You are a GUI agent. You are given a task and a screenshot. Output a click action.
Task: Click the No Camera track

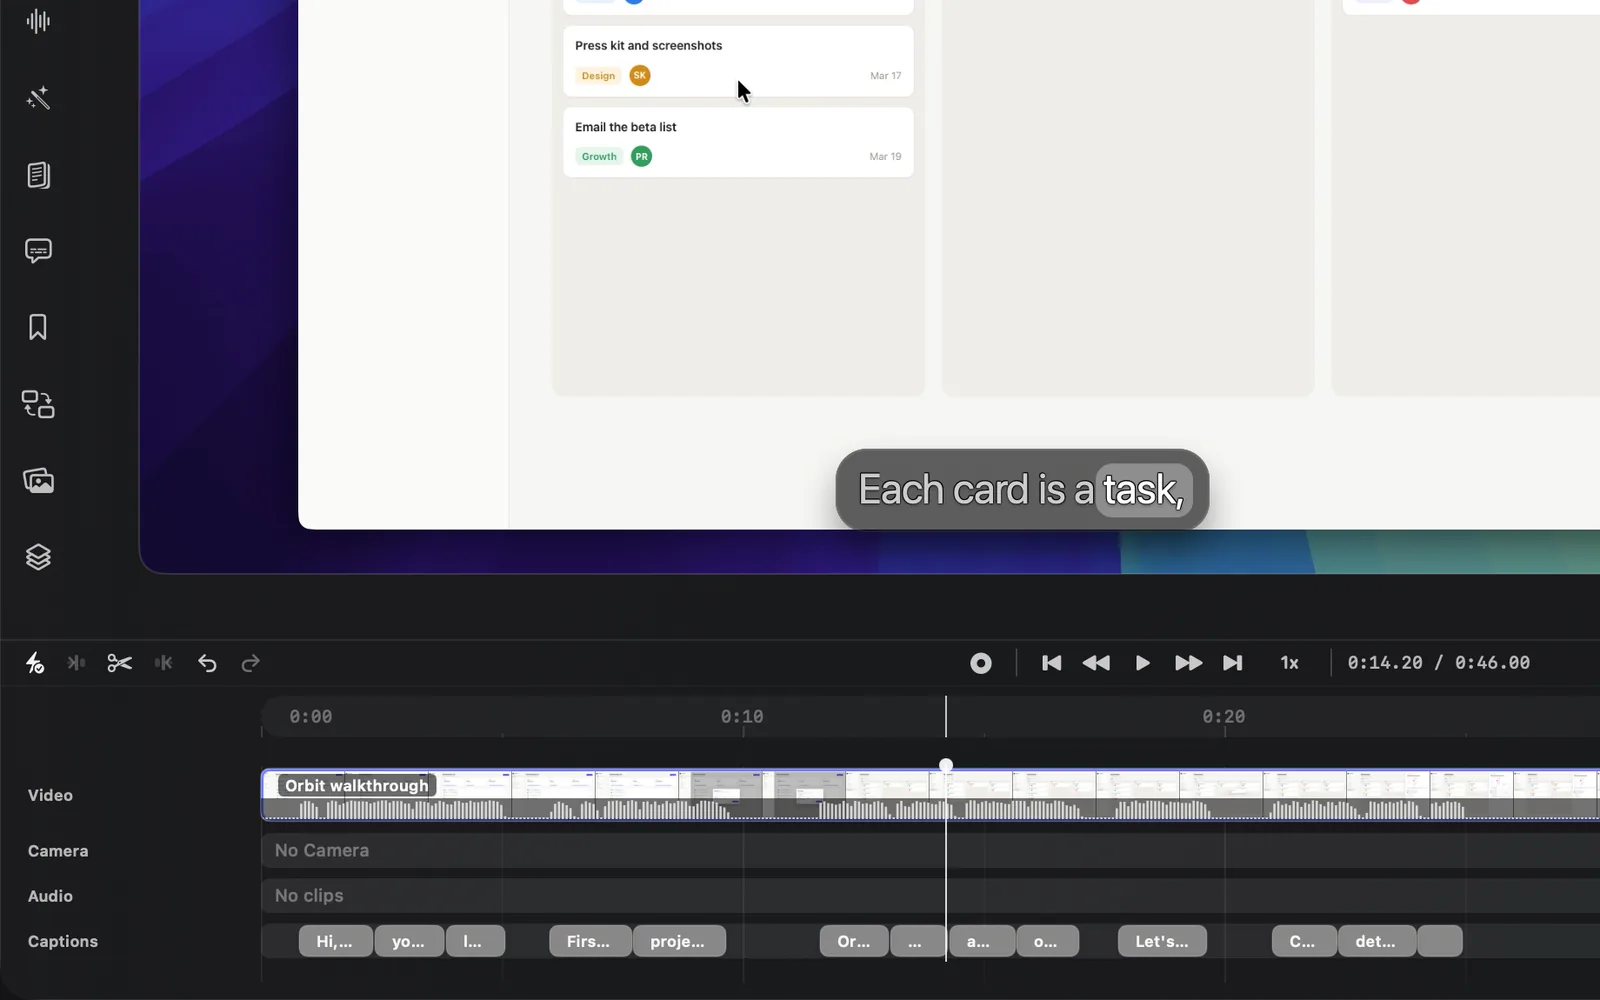[x=930, y=850]
